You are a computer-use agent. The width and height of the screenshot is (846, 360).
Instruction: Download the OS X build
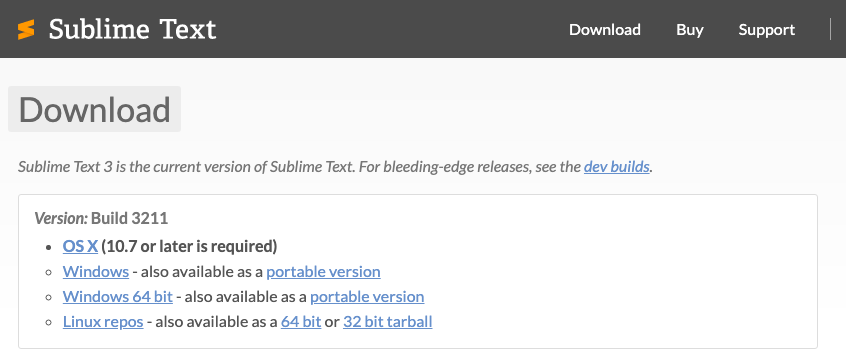pos(80,246)
